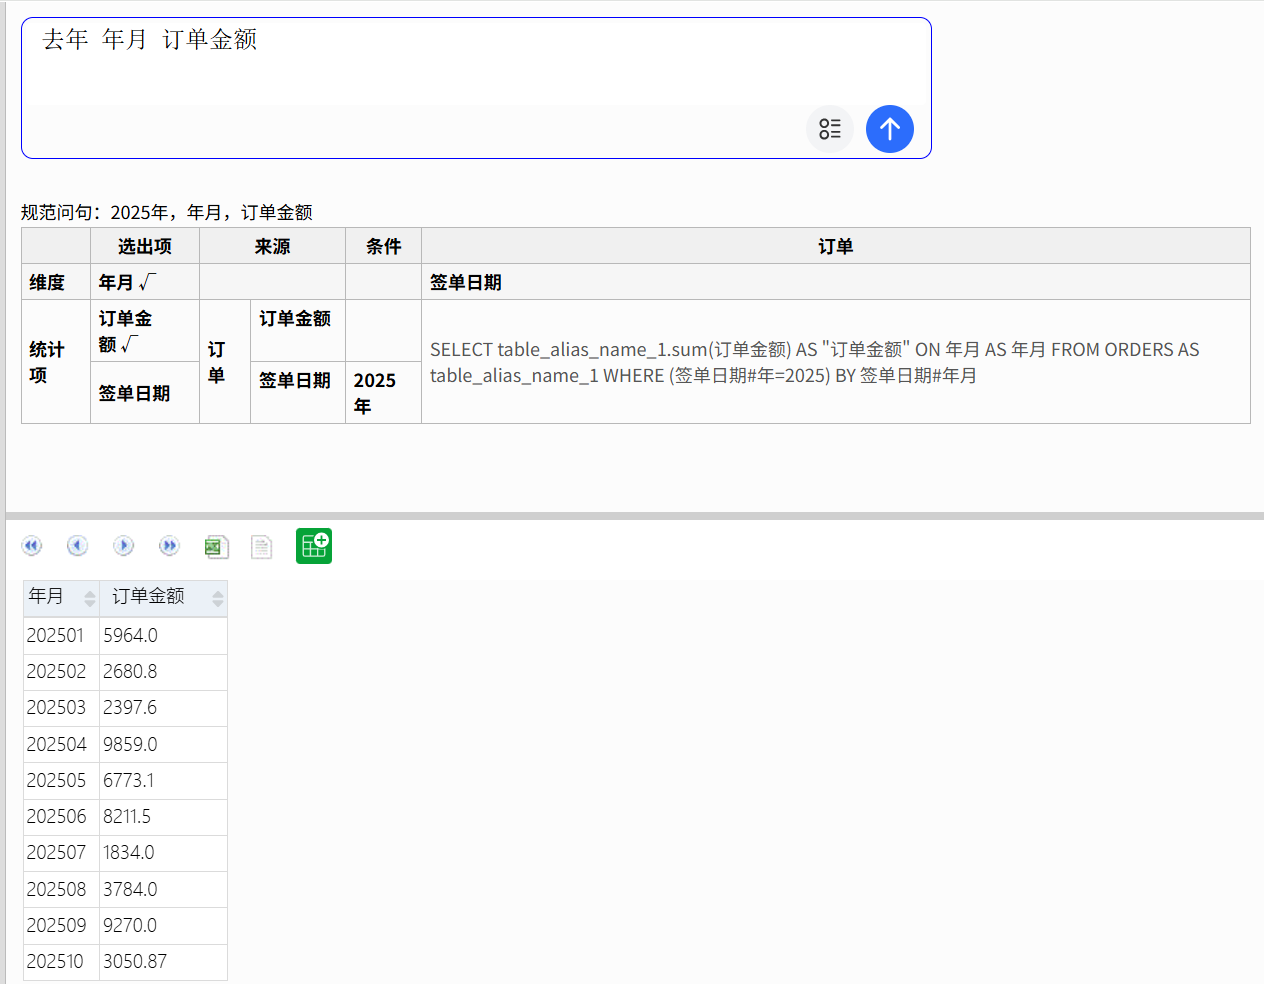Click the 年月 √ dimension cell
This screenshot has height=984, width=1264.
tap(145, 282)
